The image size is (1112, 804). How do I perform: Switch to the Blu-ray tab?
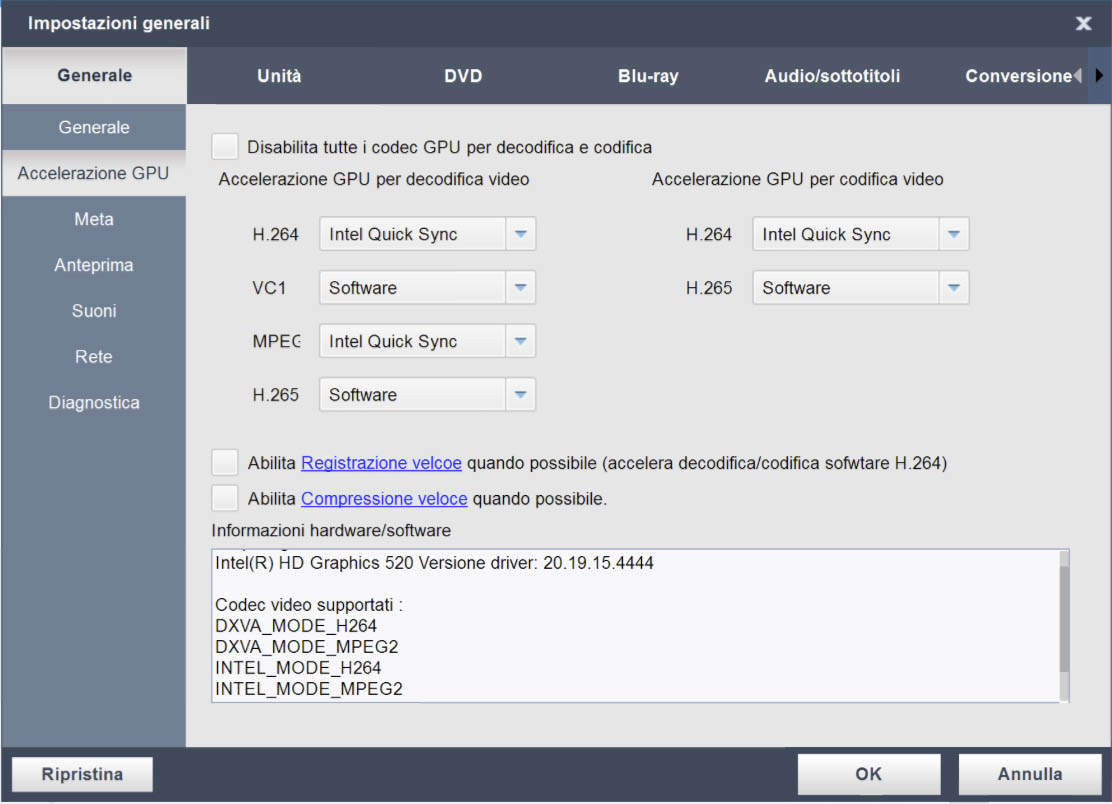648,76
